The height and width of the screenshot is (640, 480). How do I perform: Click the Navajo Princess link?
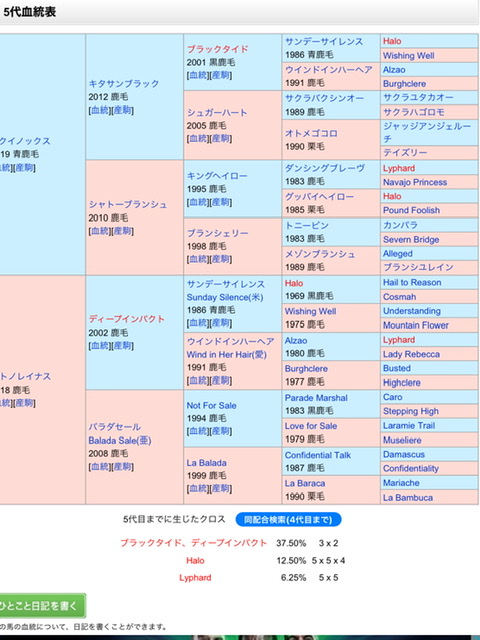coord(415,182)
